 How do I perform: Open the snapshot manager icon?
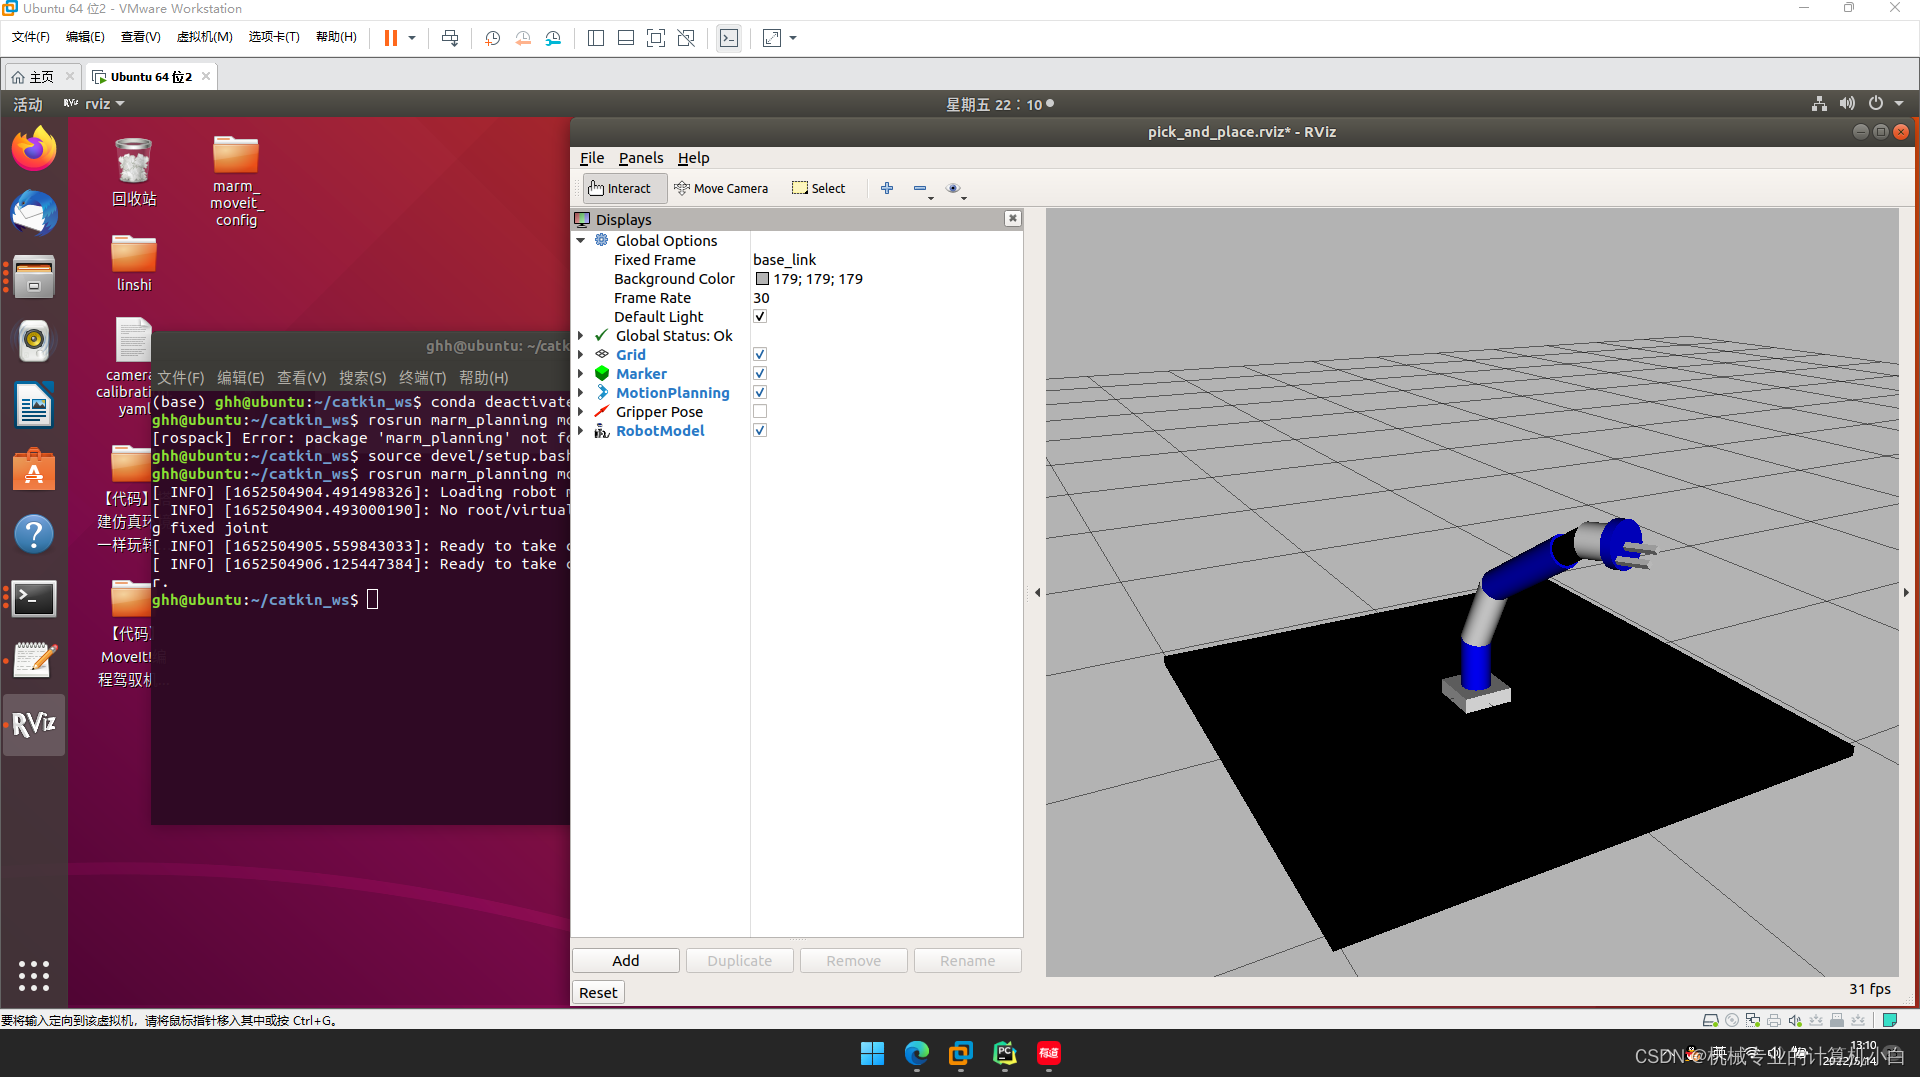click(x=554, y=38)
